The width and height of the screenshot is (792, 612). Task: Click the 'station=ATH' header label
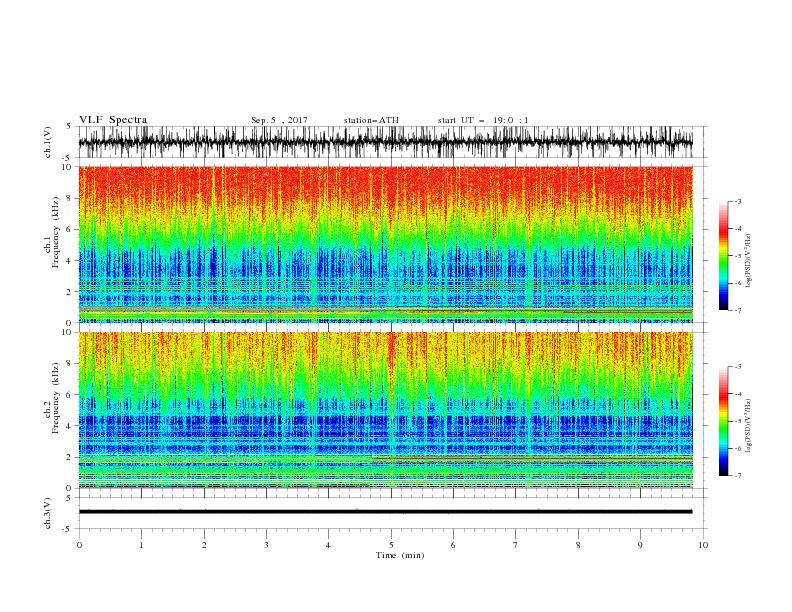coord(371,120)
